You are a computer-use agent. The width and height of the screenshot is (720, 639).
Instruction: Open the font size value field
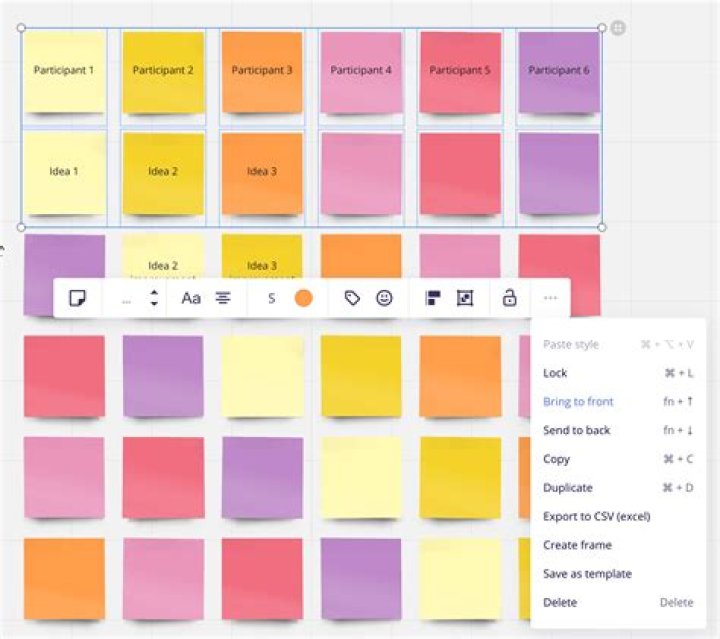coord(126,301)
